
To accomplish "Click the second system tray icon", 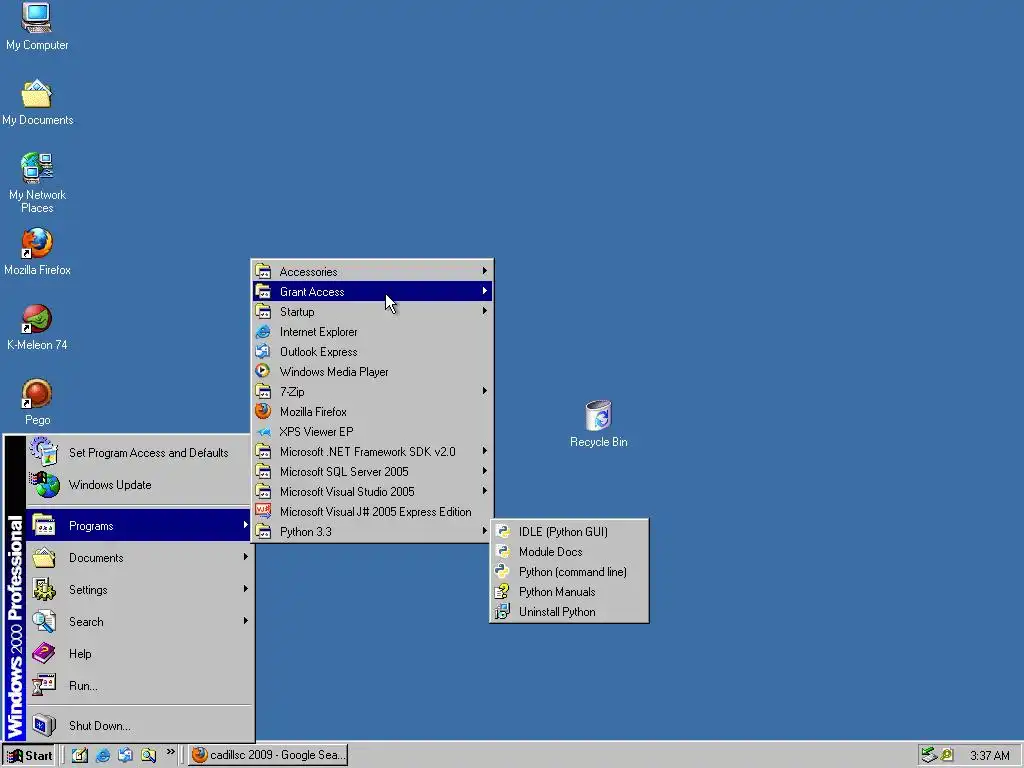I will tap(947, 755).
